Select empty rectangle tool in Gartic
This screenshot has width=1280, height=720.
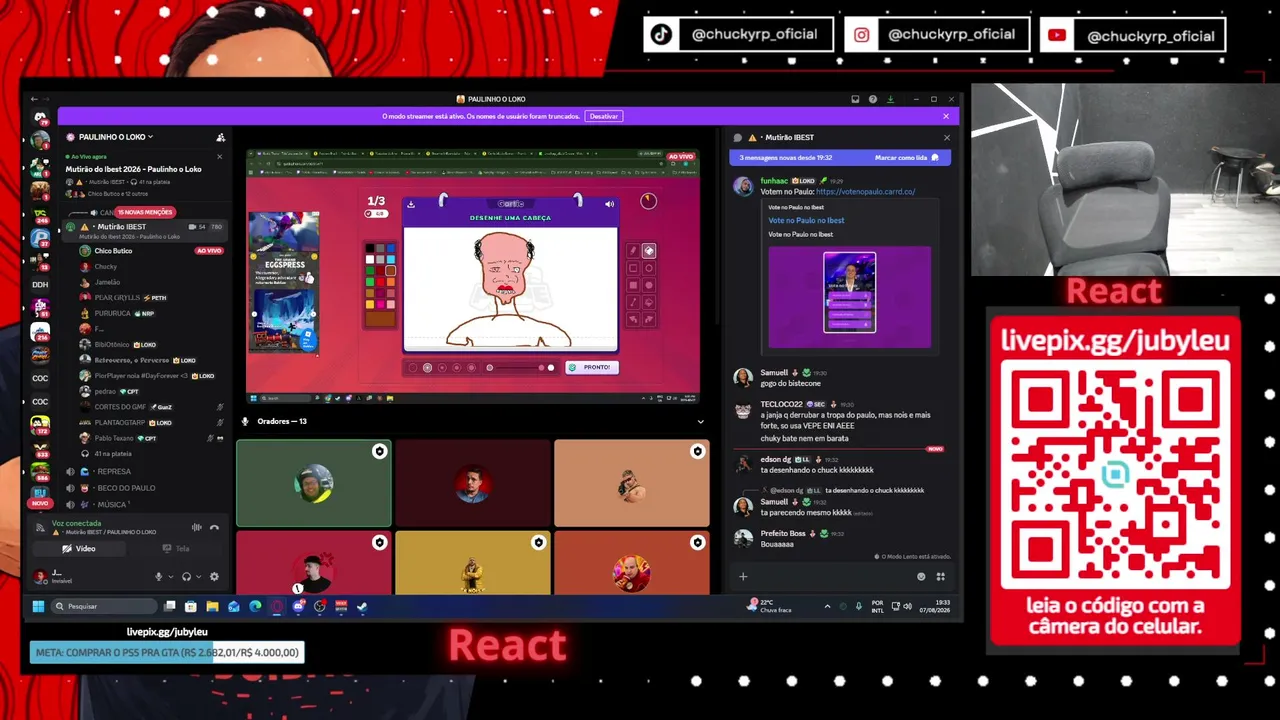(x=633, y=268)
